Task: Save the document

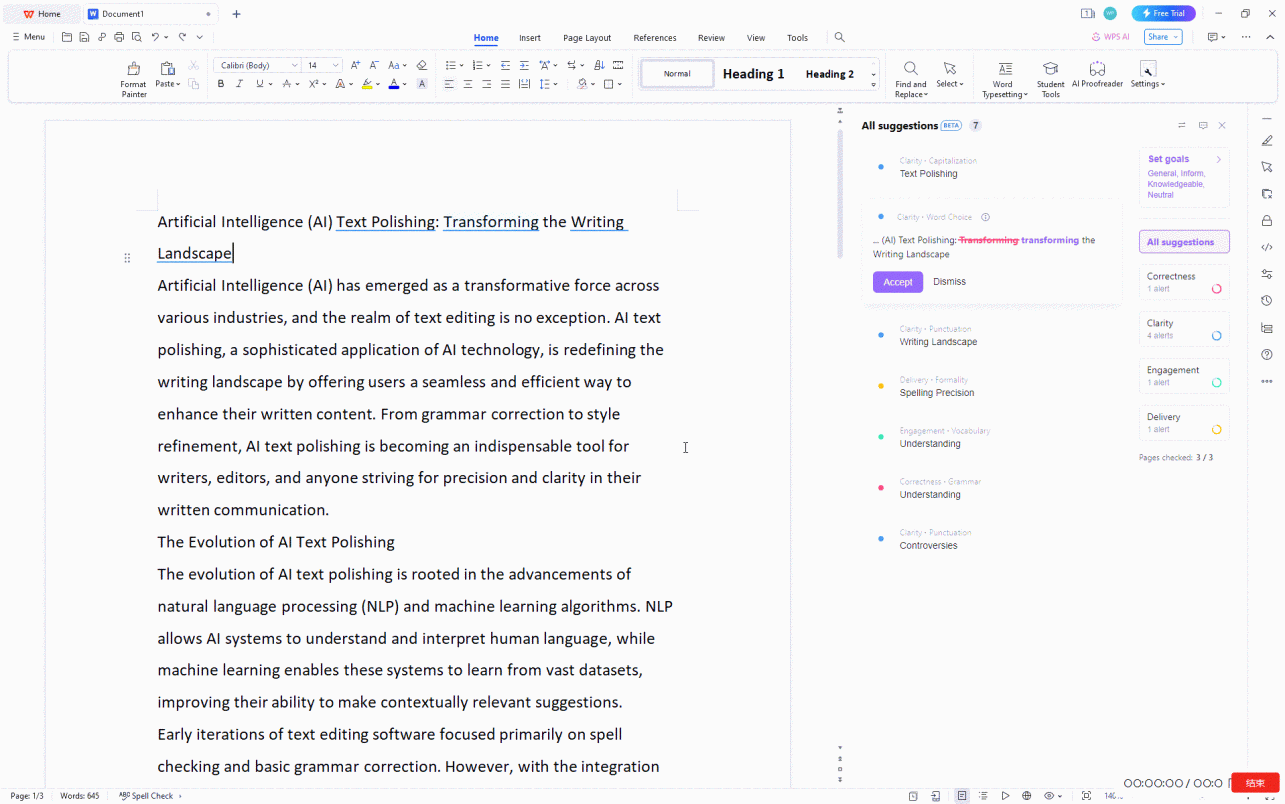Action: click(x=84, y=37)
